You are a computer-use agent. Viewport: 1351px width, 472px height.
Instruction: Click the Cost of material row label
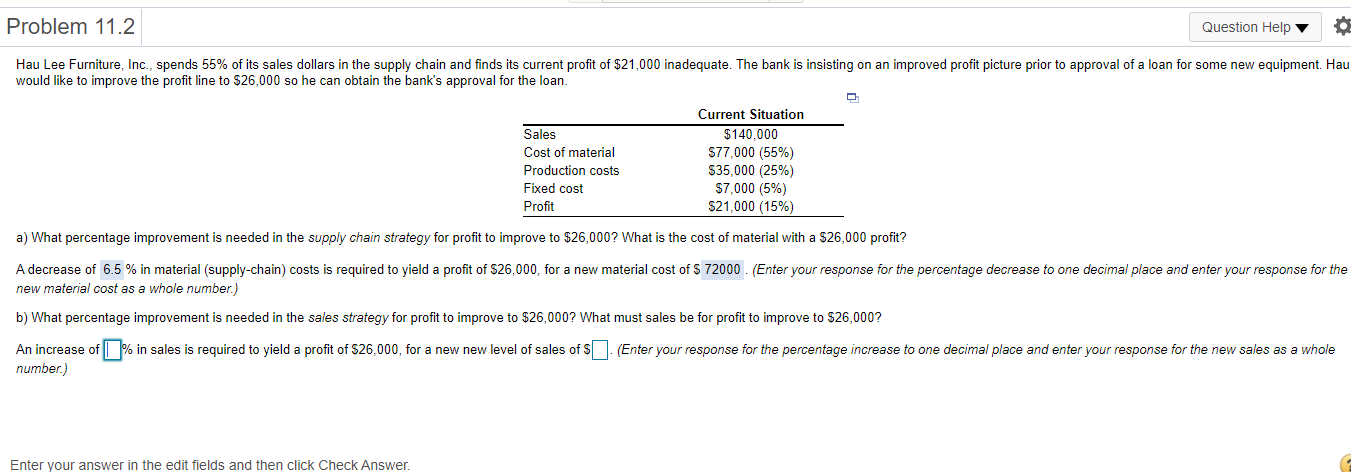pyautogui.click(x=569, y=152)
